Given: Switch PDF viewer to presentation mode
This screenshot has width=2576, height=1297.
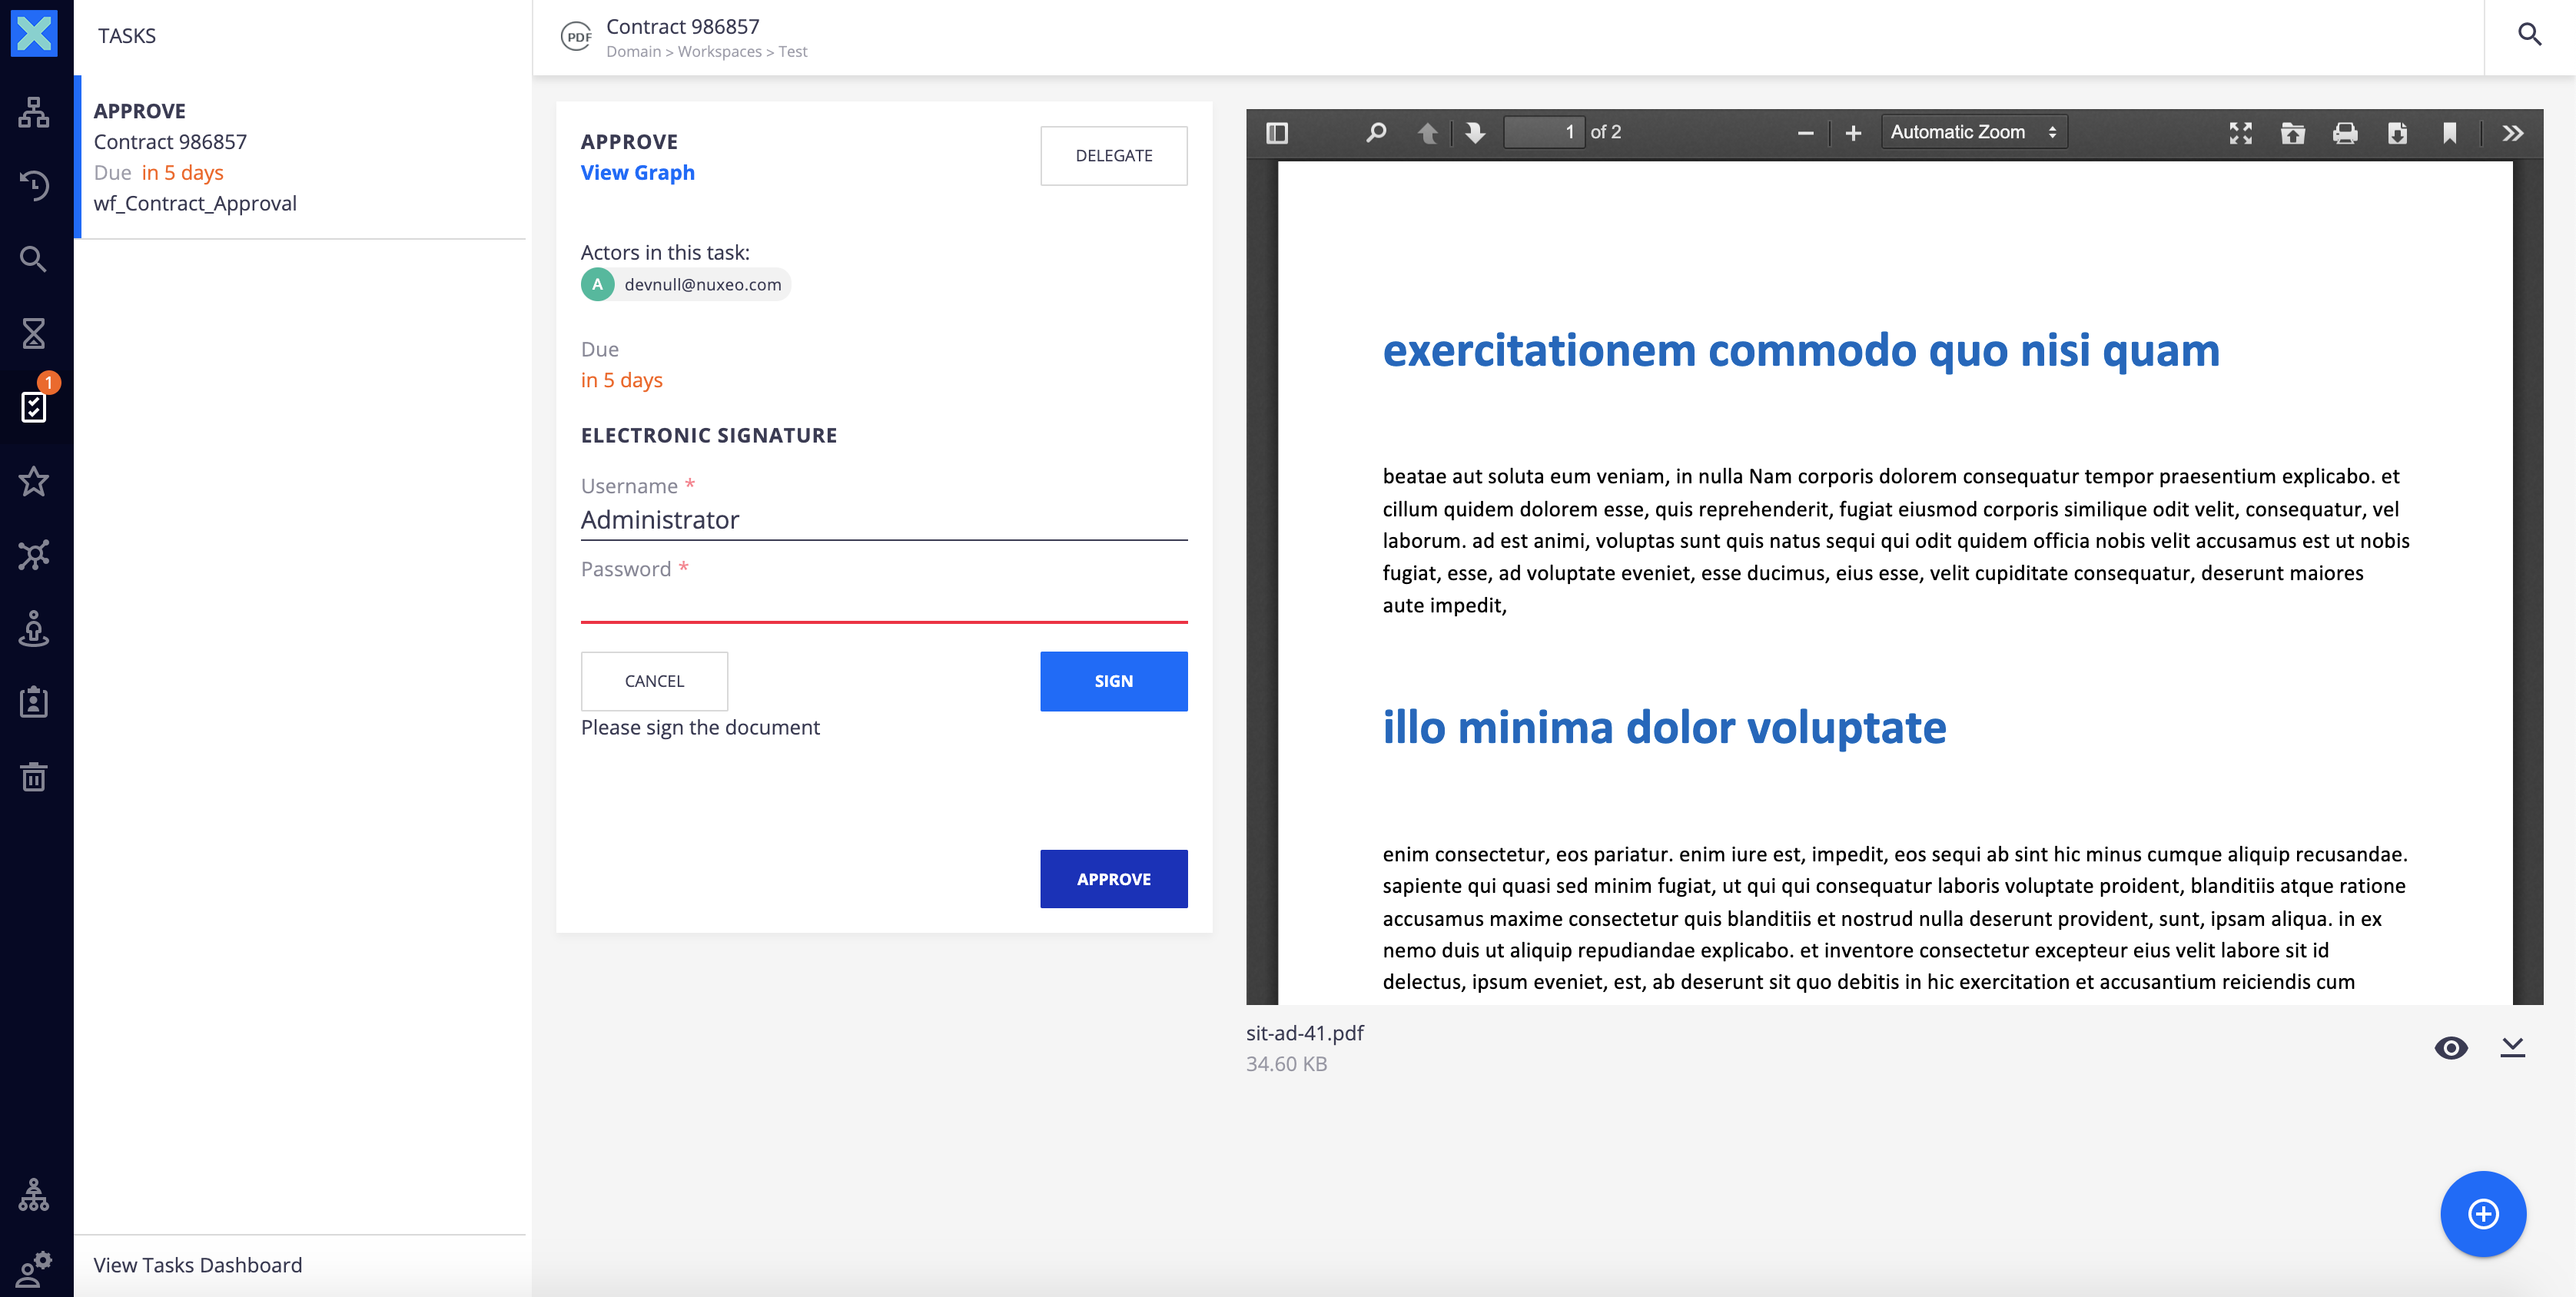Looking at the screenshot, I should pyautogui.click(x=2240, y=133).
